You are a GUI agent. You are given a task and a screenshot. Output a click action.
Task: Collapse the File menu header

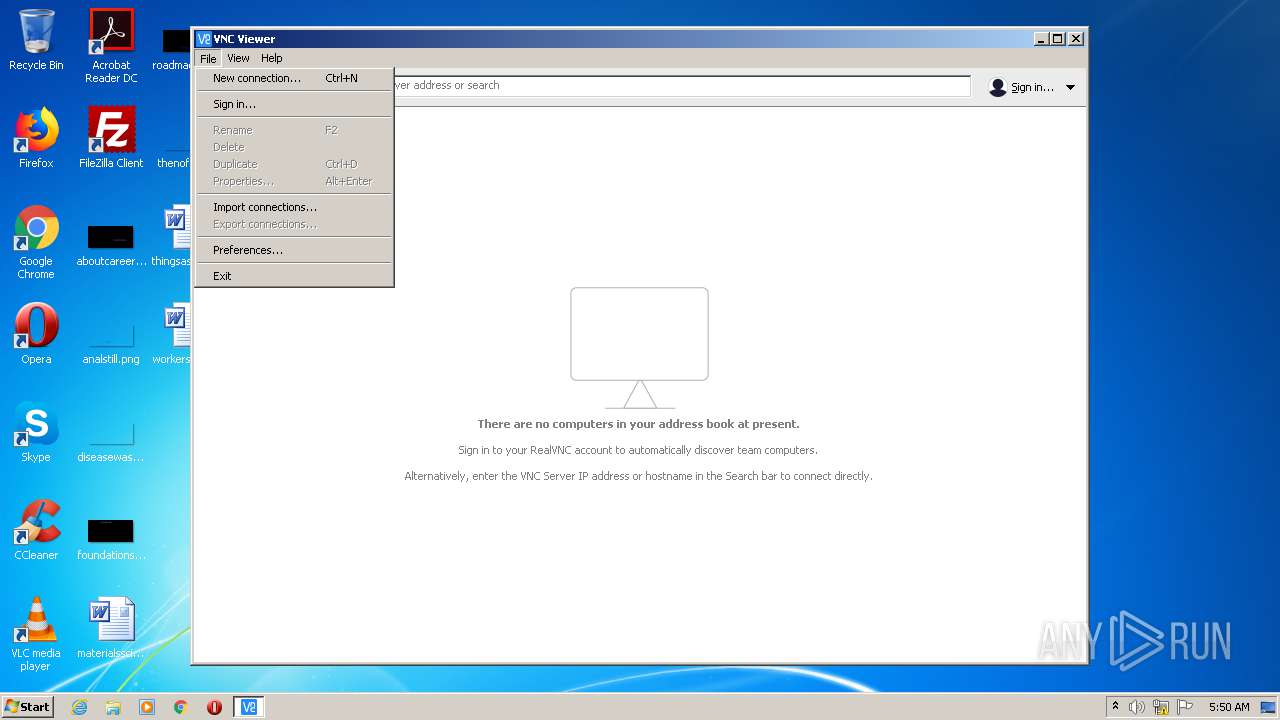pos(208,58)
